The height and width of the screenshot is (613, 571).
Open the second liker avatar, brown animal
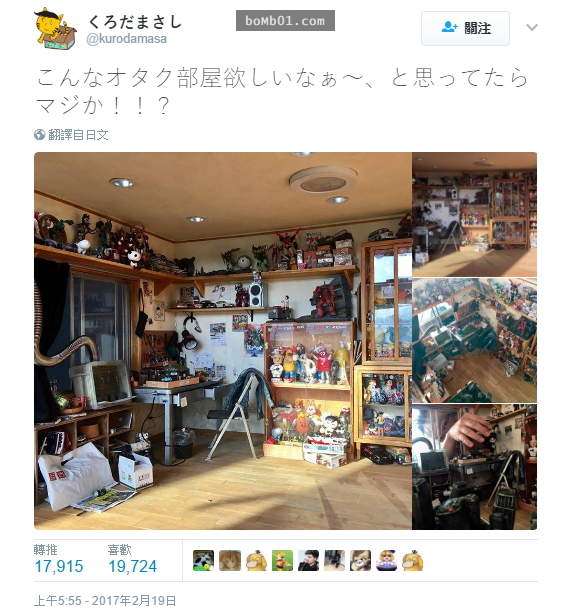coord(229,560)
